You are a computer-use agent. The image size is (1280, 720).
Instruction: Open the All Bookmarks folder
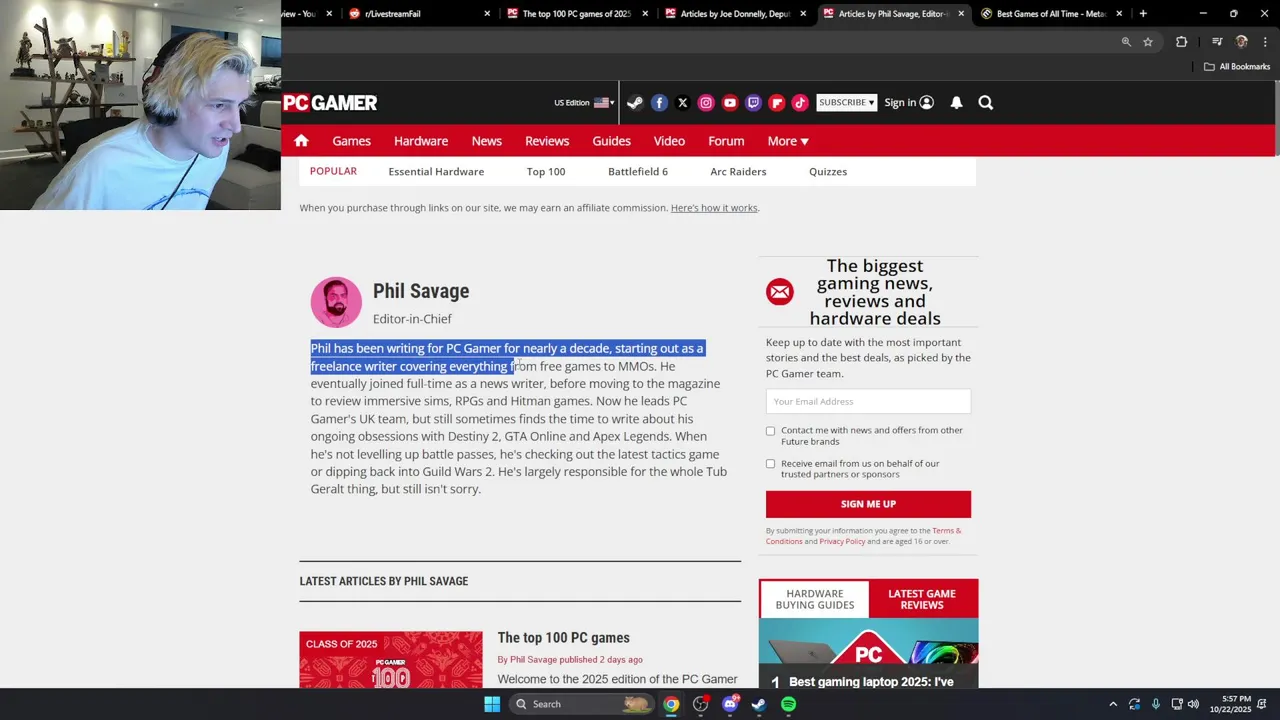pyautogui.click(x=1237, y=67)
